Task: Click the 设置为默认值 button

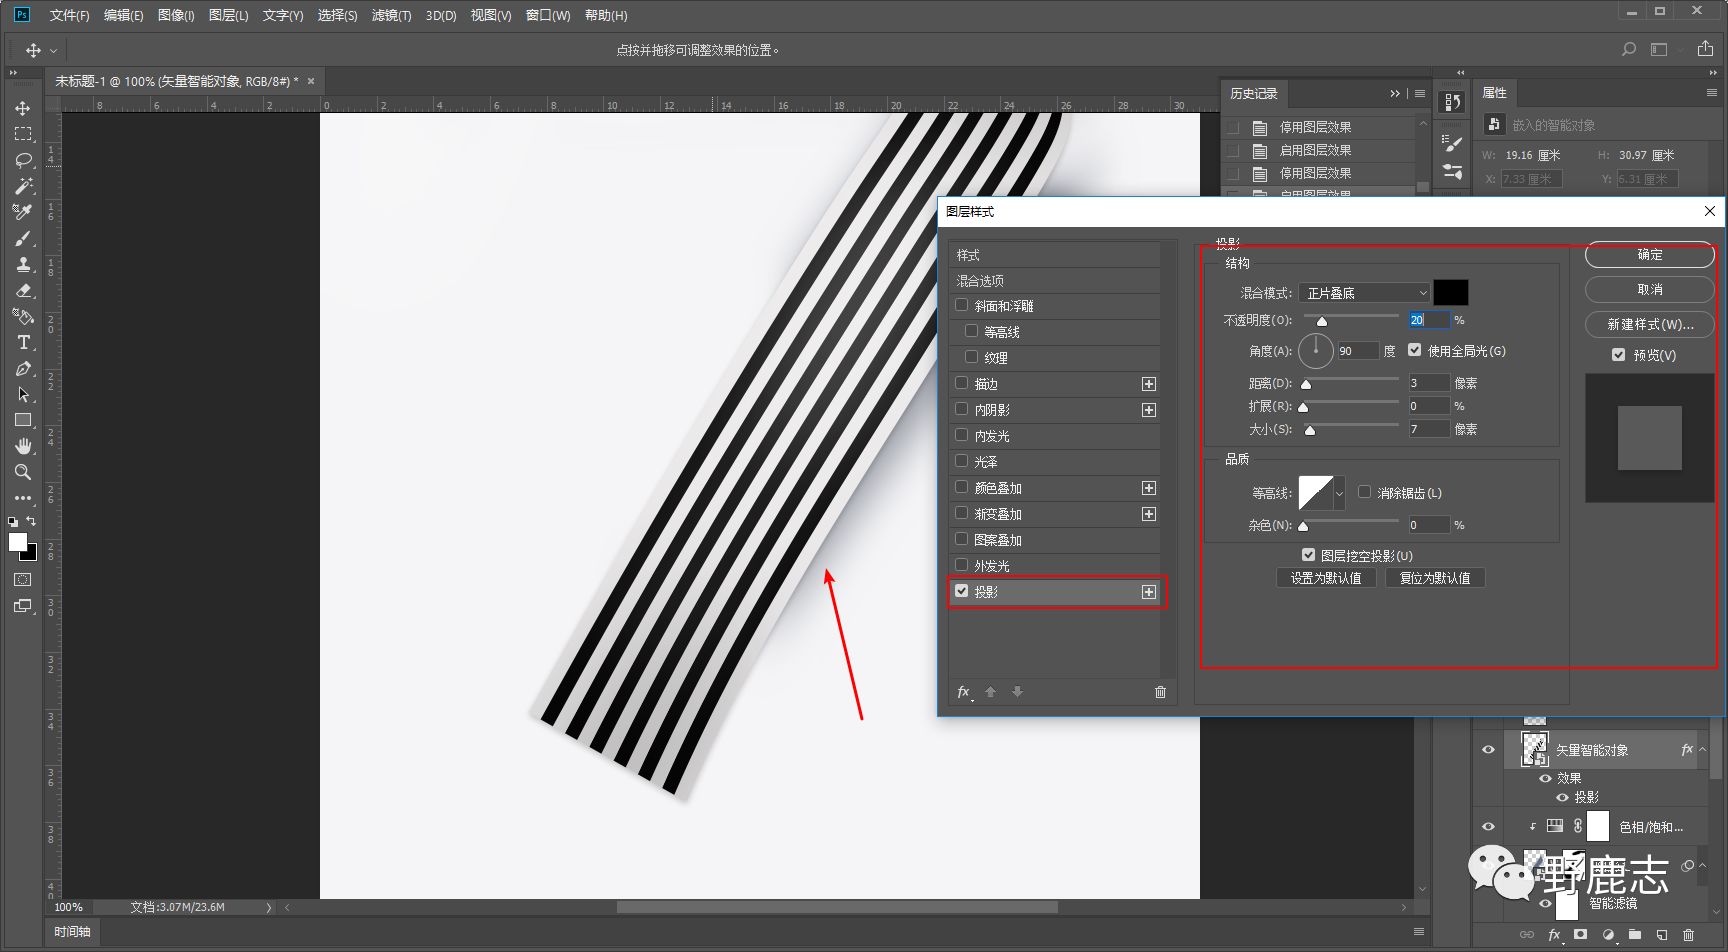Action: (1325, 578)
